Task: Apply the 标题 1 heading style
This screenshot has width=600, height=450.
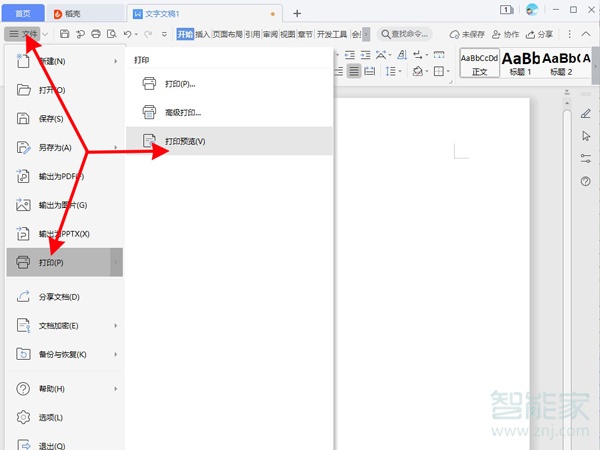Action: point(520,63)
